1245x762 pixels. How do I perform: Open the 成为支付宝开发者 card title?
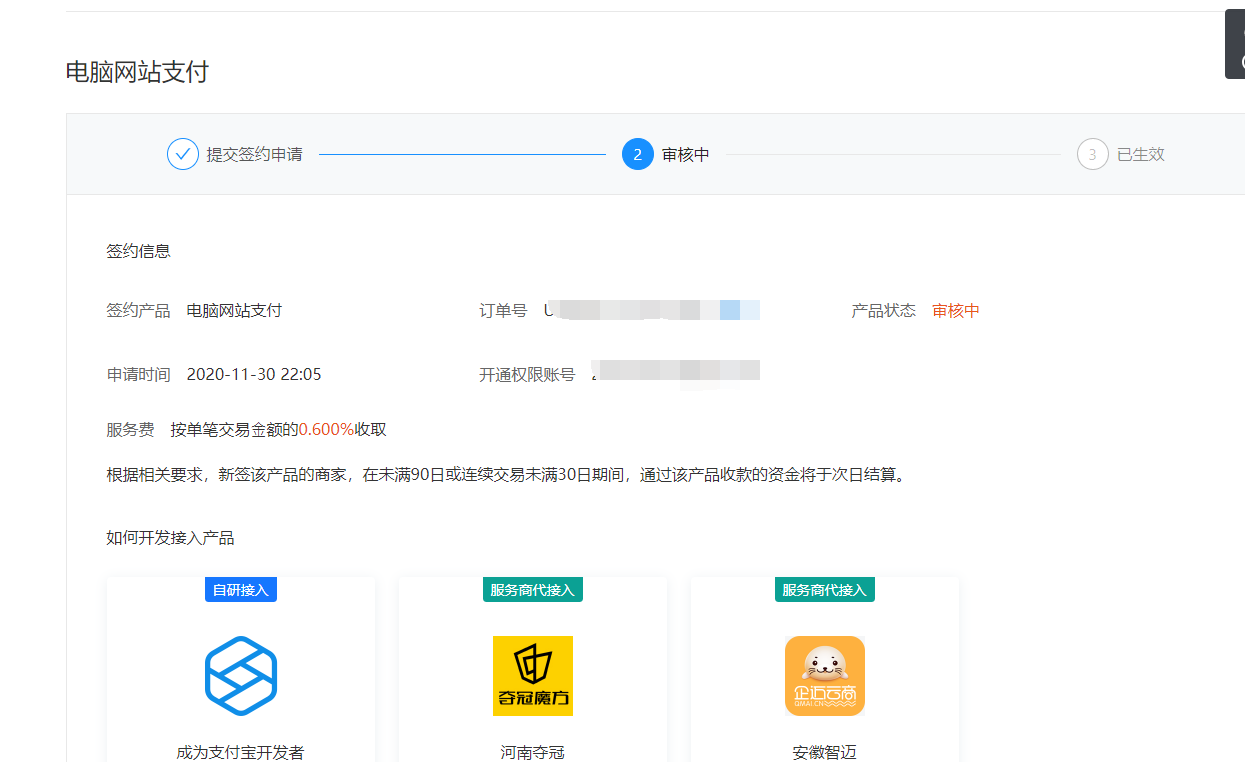pyautogui.click(x=240, y=752)
